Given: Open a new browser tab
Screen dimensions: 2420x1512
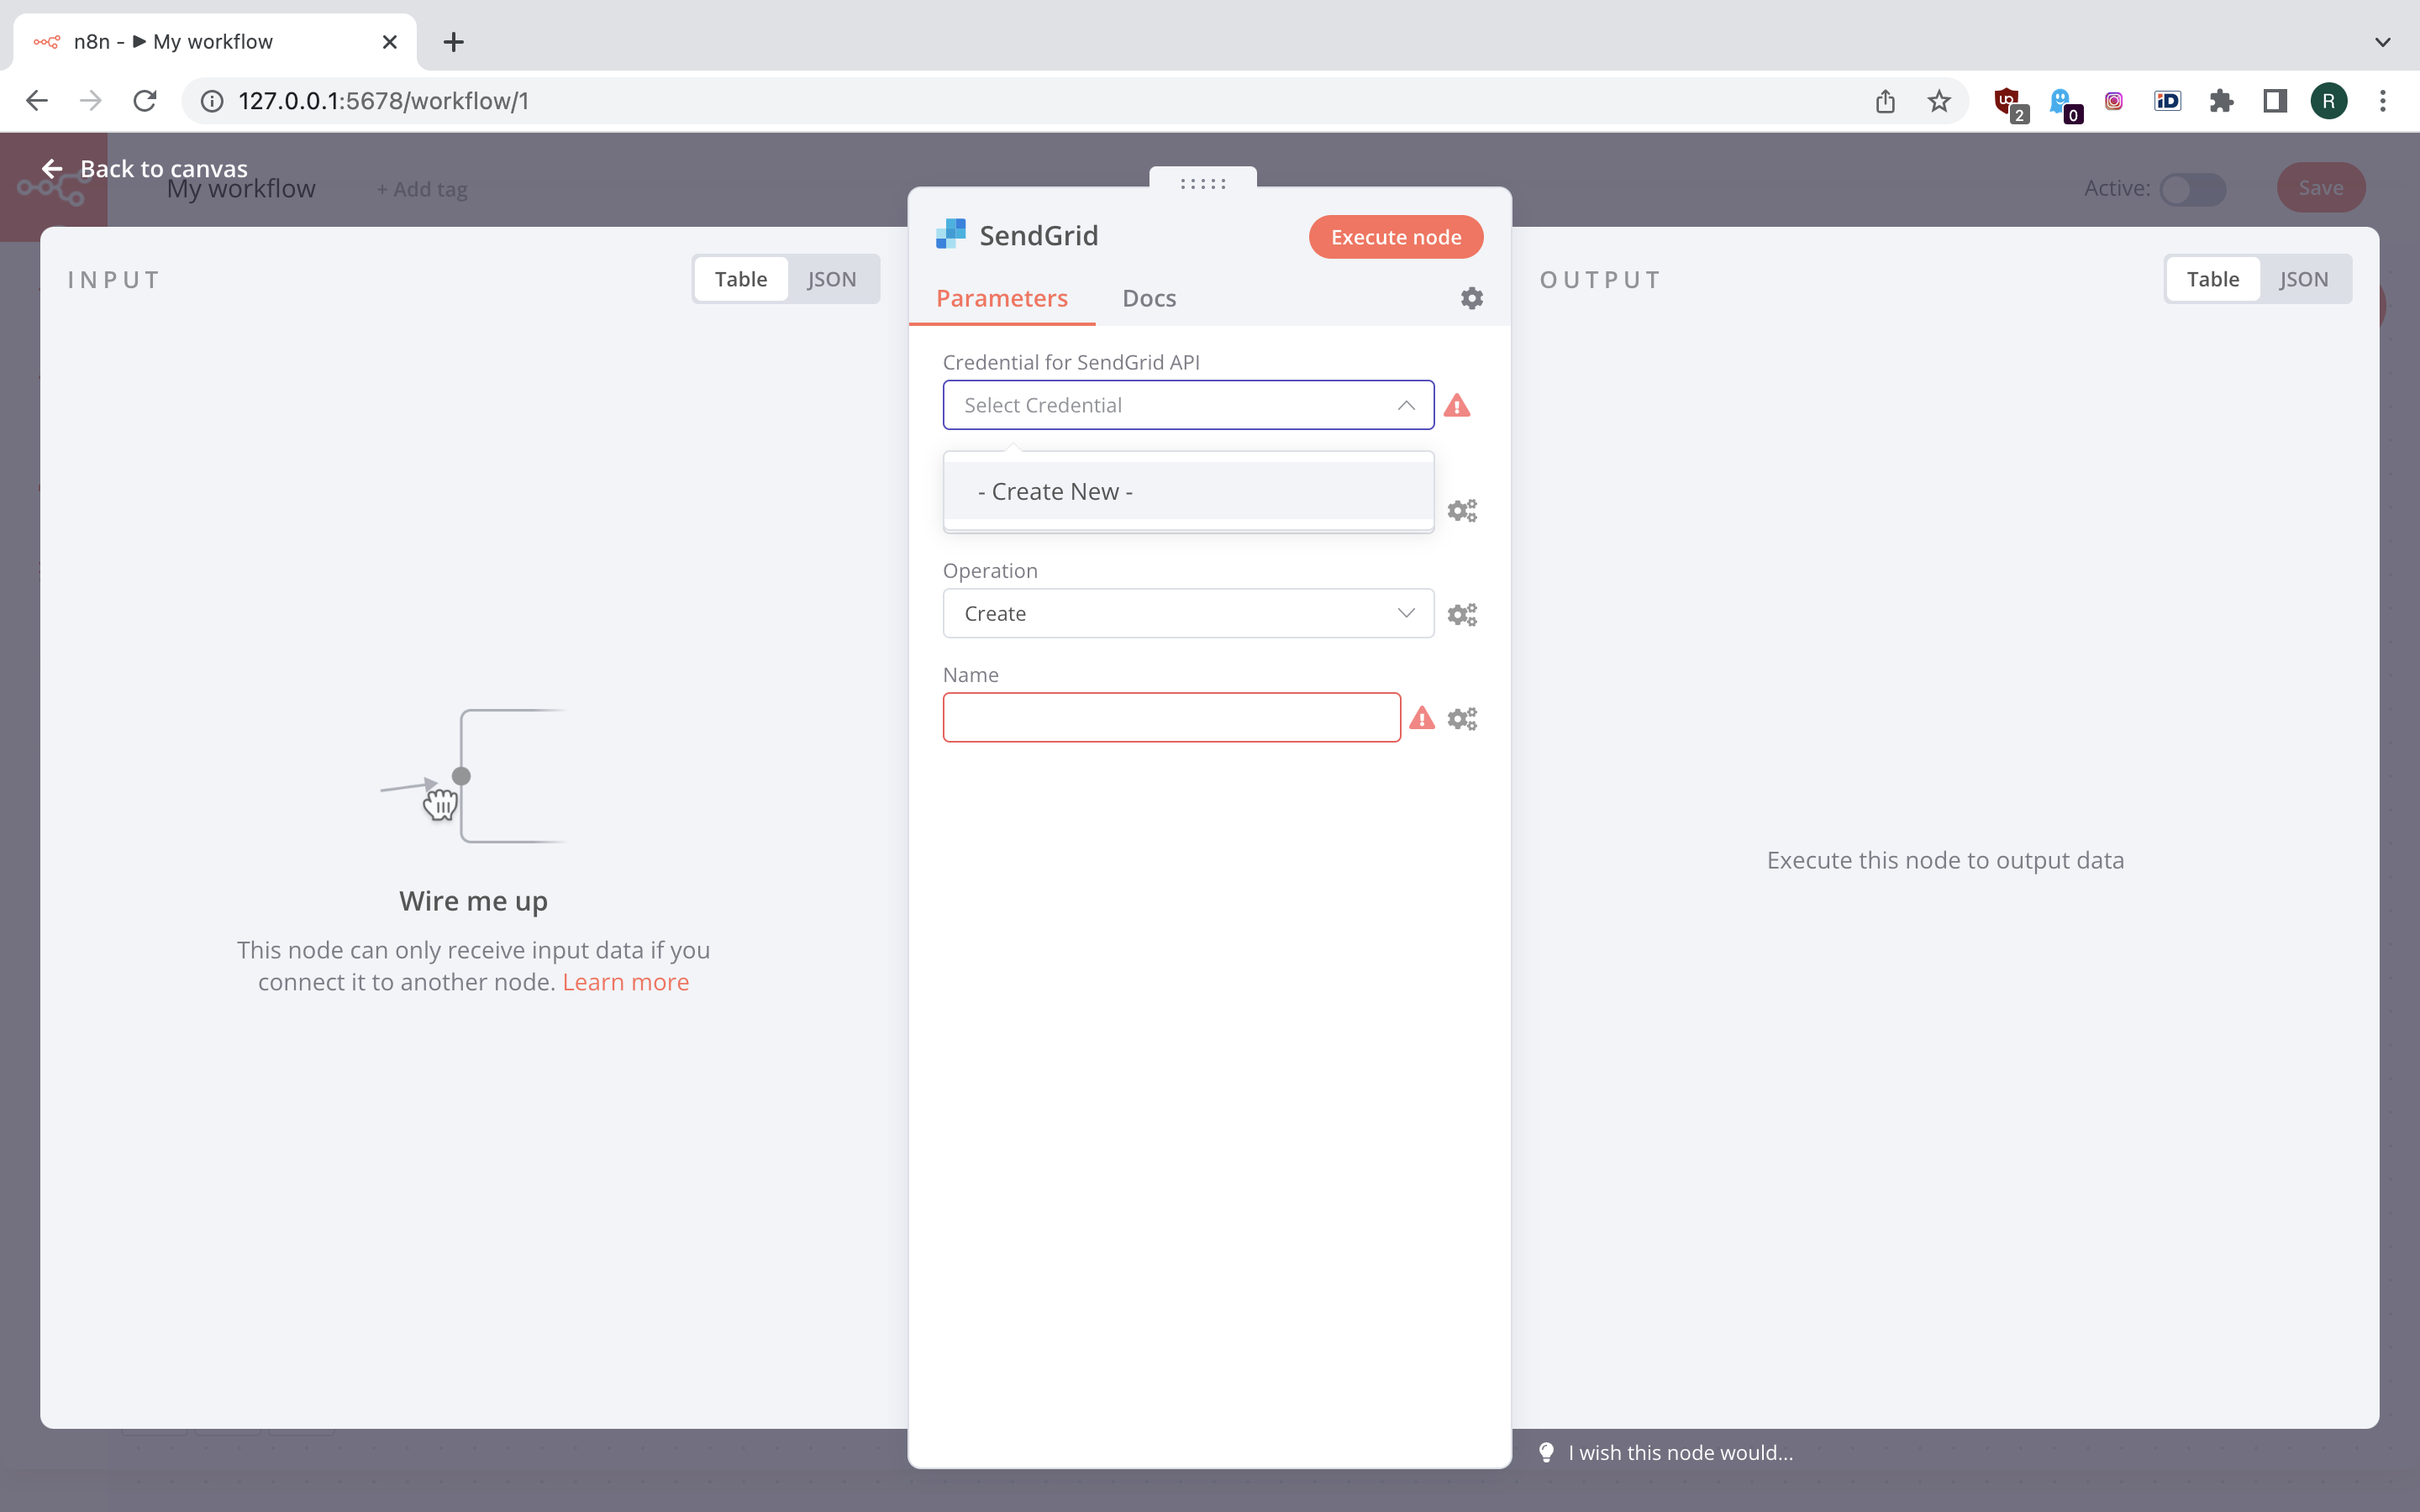Looking at the screenshot, I should (x=453, y=42).
